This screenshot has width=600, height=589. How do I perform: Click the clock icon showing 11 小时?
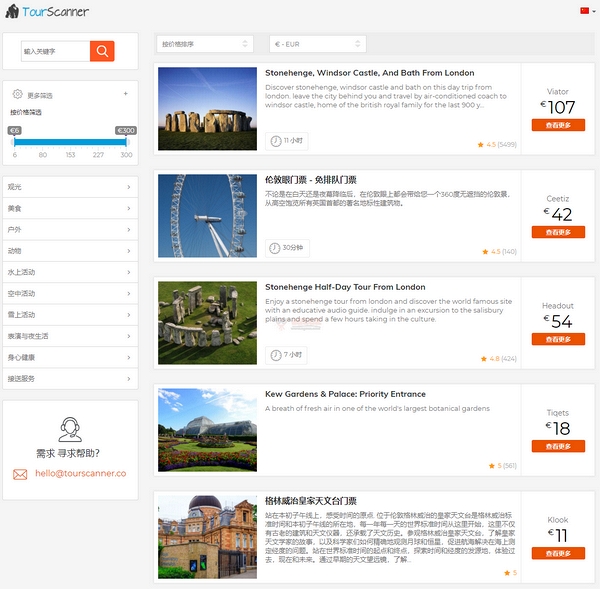click(x=276, y=141)
